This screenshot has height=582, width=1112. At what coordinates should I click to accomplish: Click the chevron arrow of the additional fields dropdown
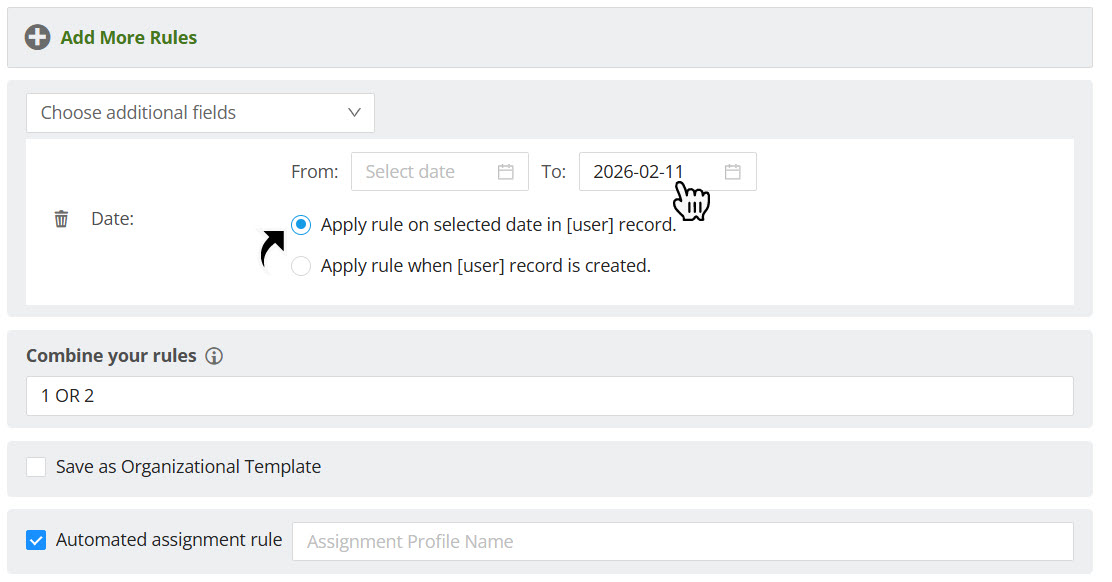pyautogui.click(x=354, y=113)
